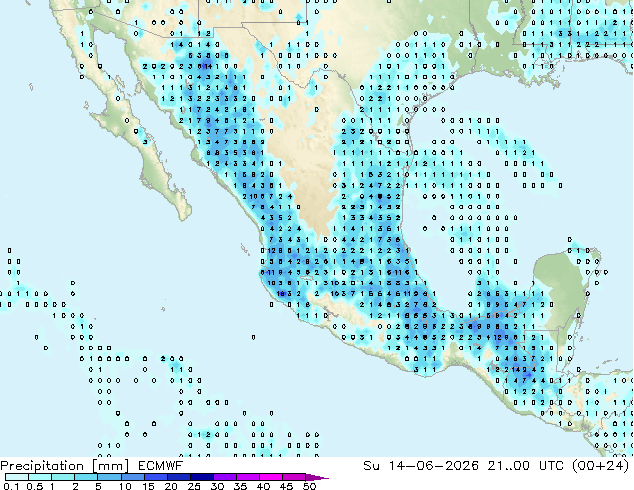
Task: Click the legend value "30"
Action: click(x=217, y=486)
